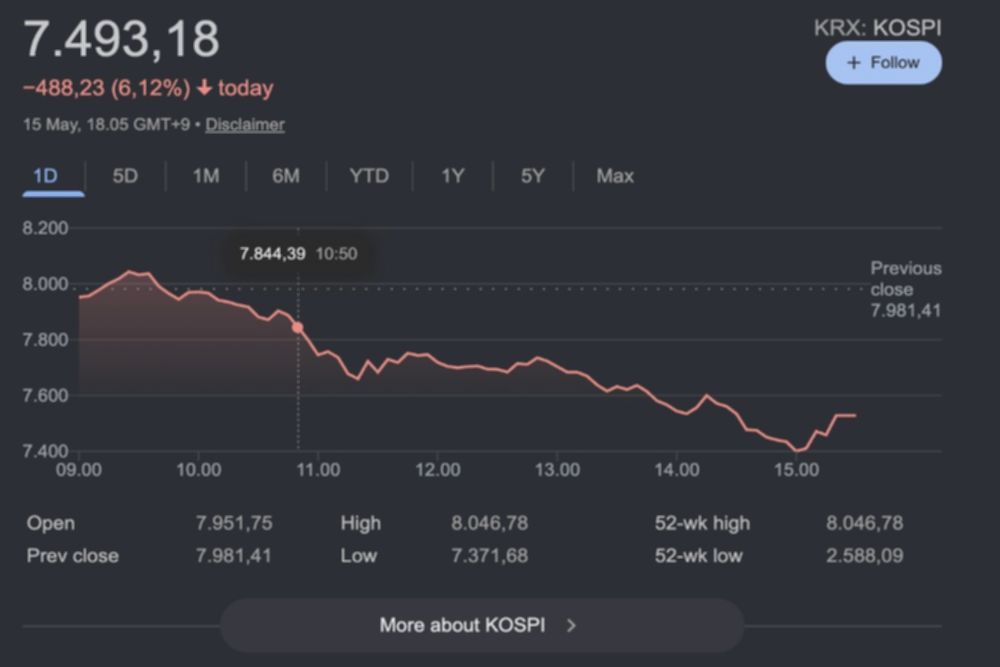Click the 52-wk high label
Viewport: 1000px width, 667px height.
[702, 523]
